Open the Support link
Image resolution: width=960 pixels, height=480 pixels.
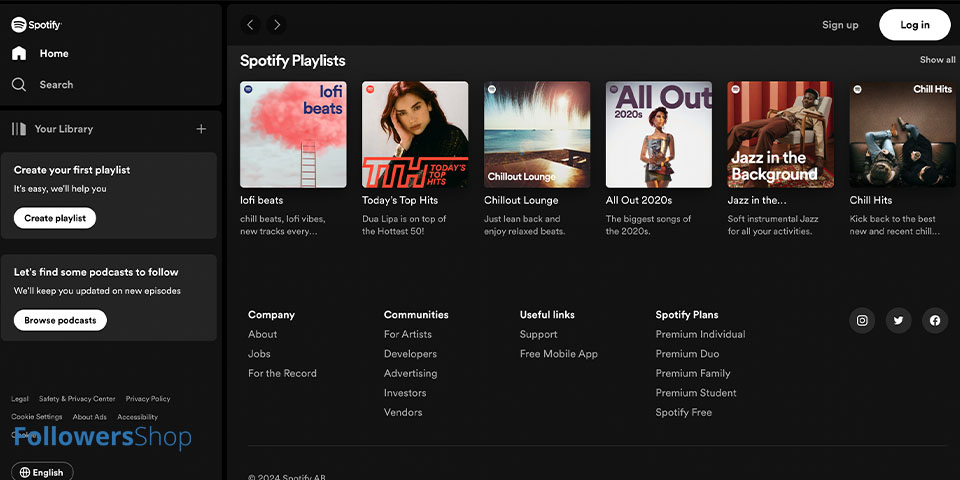coord(538,334)
